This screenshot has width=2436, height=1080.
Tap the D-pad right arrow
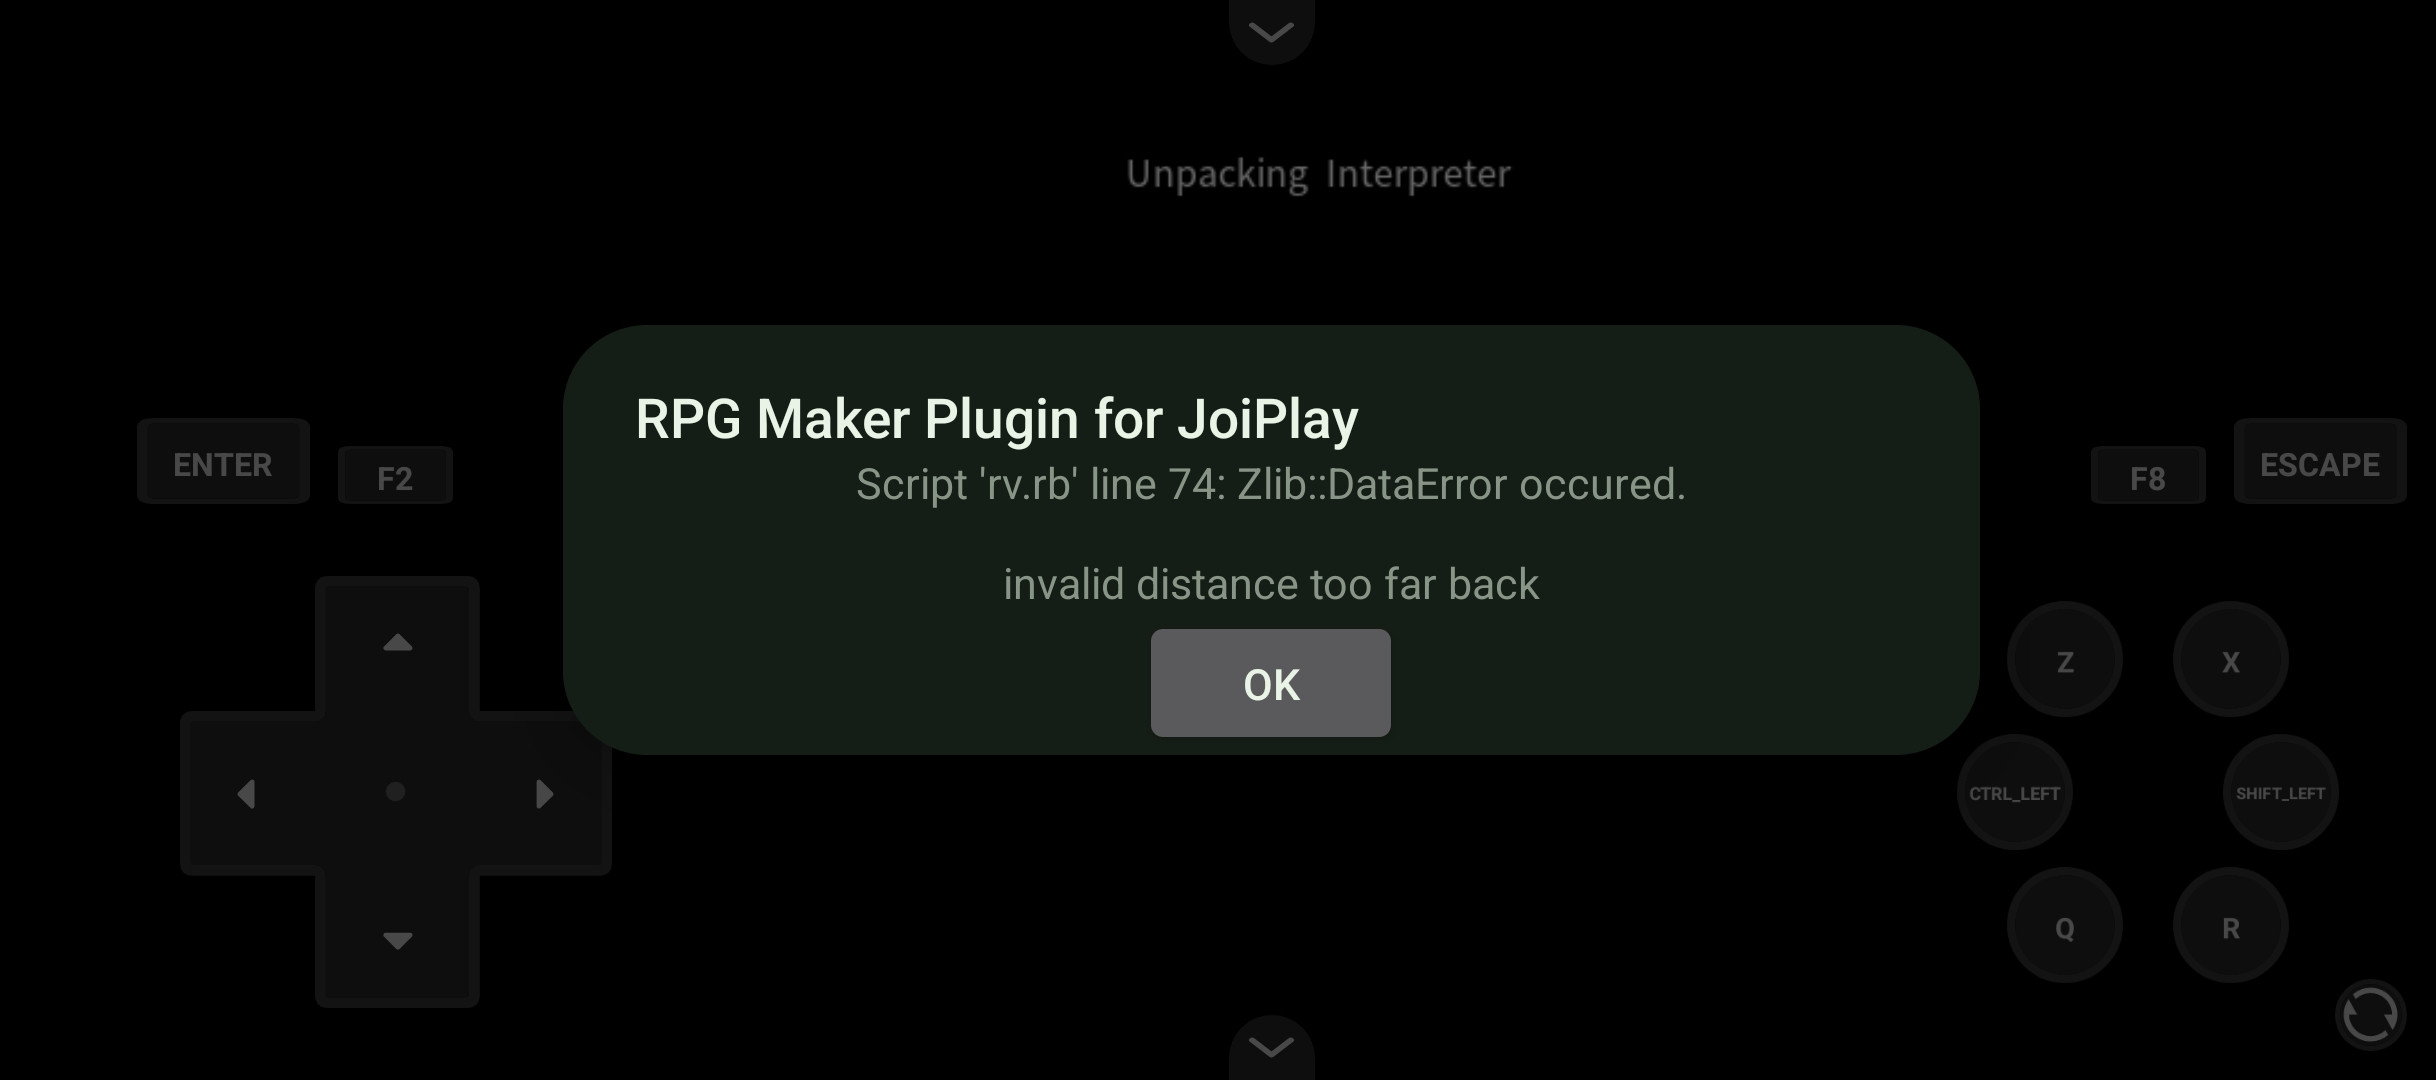point(544,794)
